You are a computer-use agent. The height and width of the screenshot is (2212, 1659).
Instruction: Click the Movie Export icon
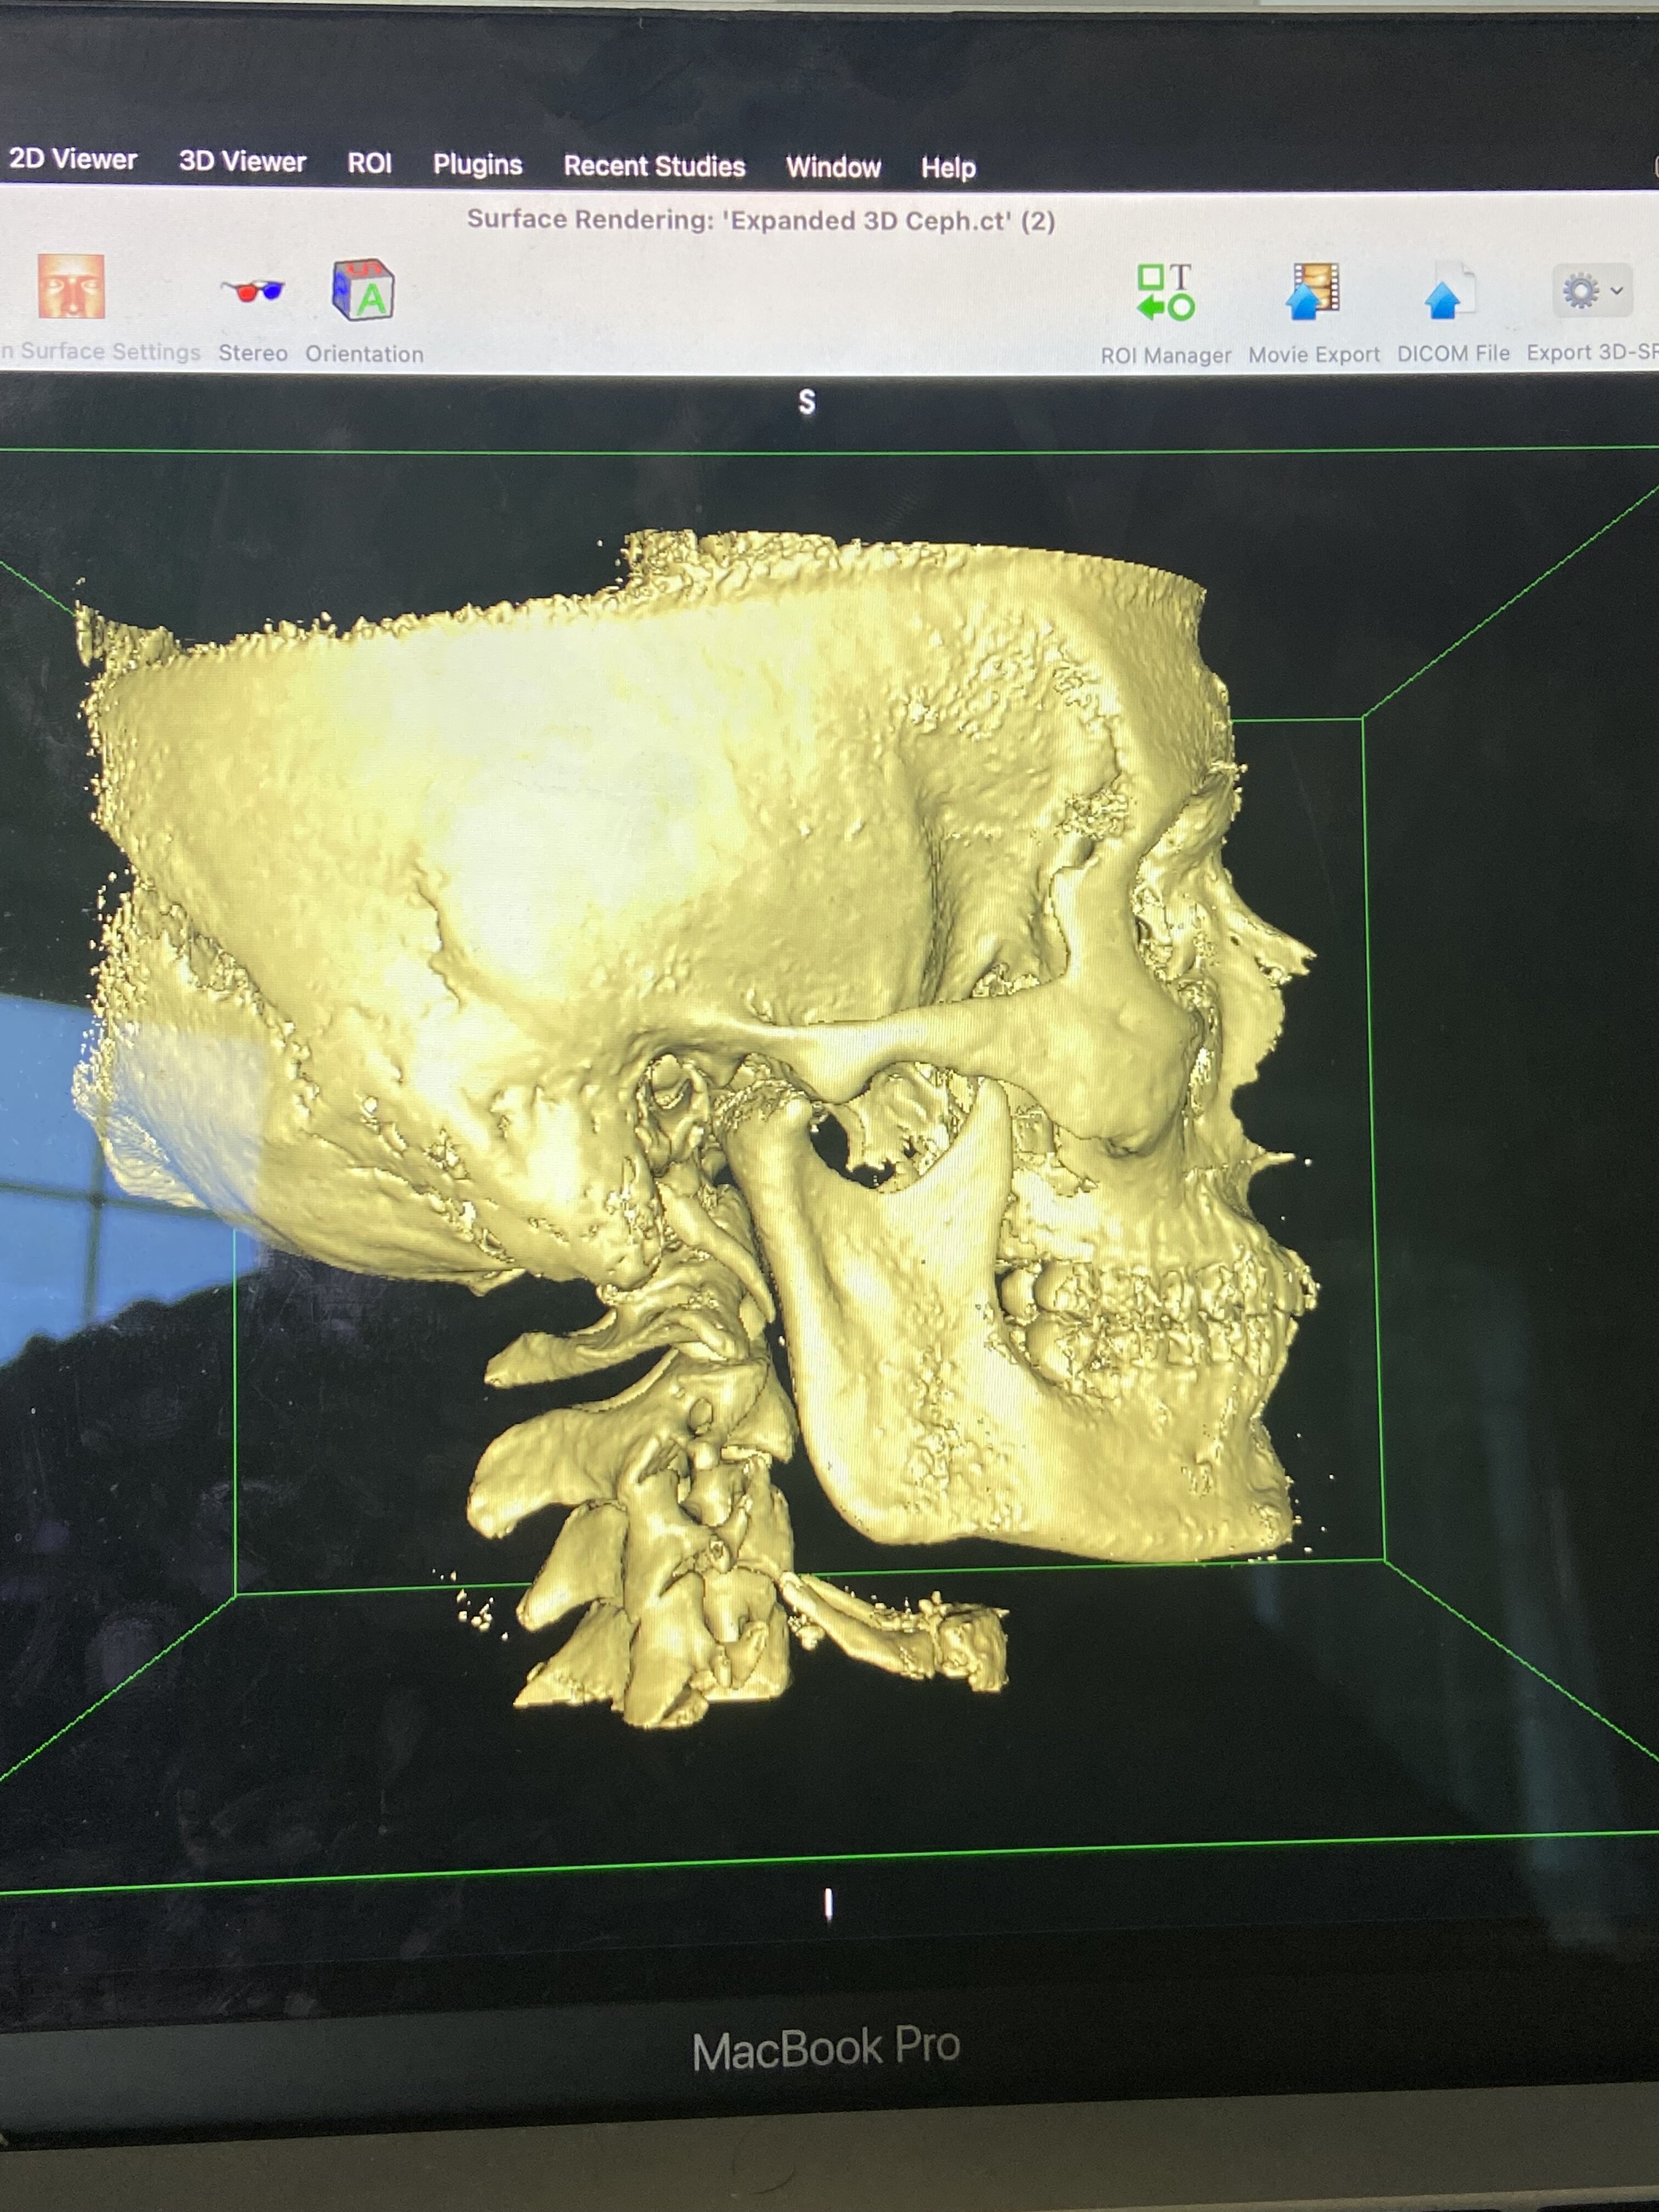pos(1313,292)
